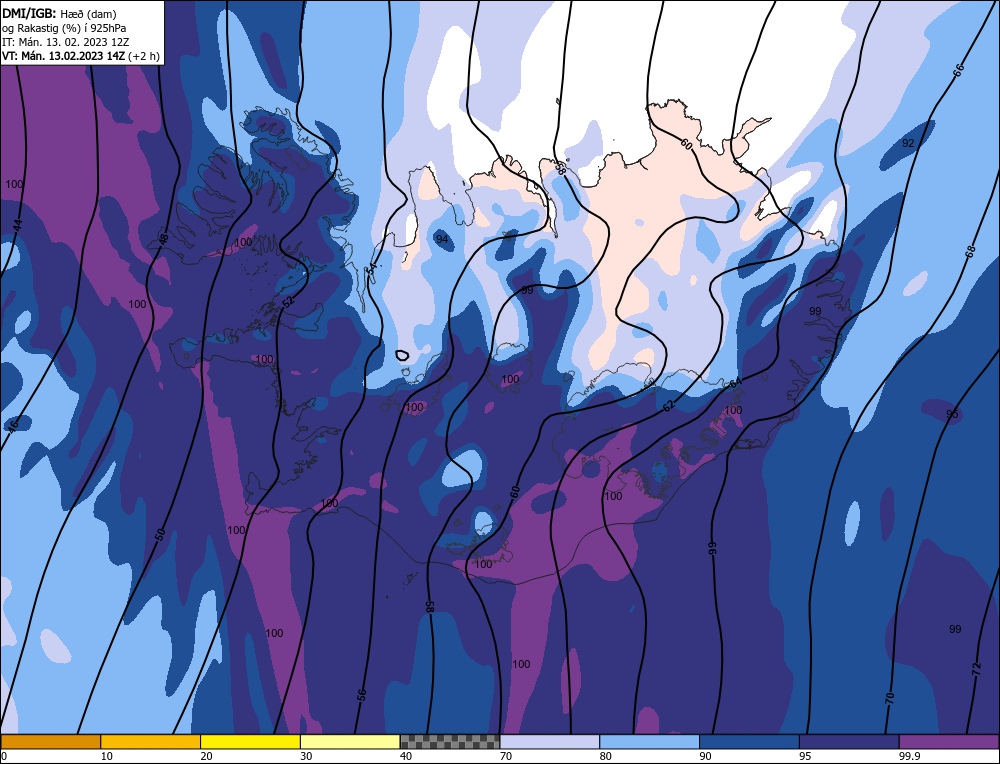Click the legend tick label '90'

pos(705,756)
